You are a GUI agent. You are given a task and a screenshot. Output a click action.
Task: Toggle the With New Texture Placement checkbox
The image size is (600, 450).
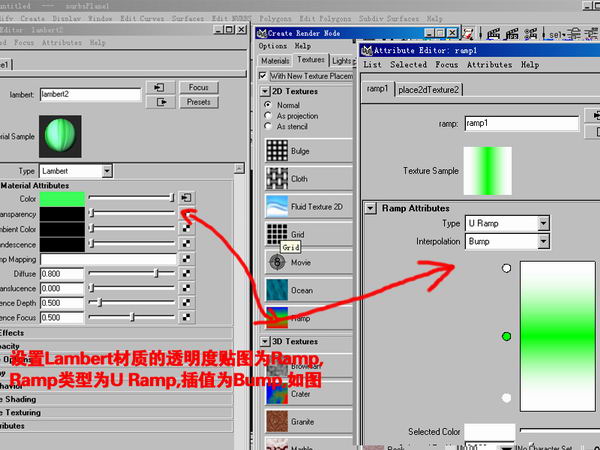click(263, 76)
